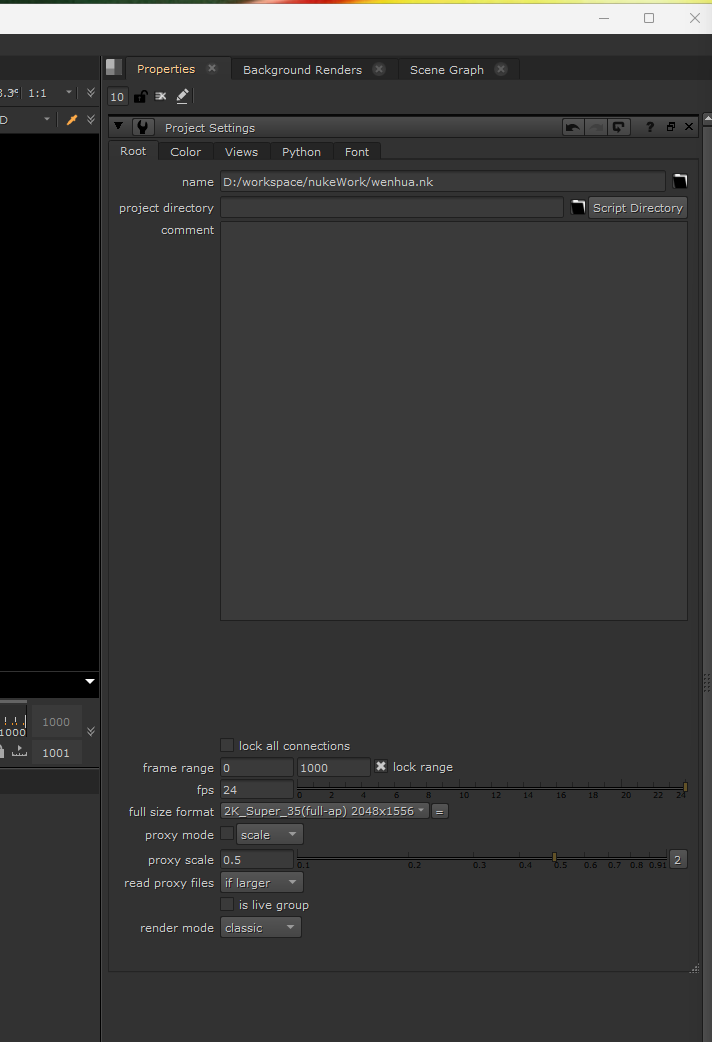The width and height of the screenshot is (712, 1042).
Task: Click the pencil edit icon in Properties toolbar
Action: (x=182, y=97)
